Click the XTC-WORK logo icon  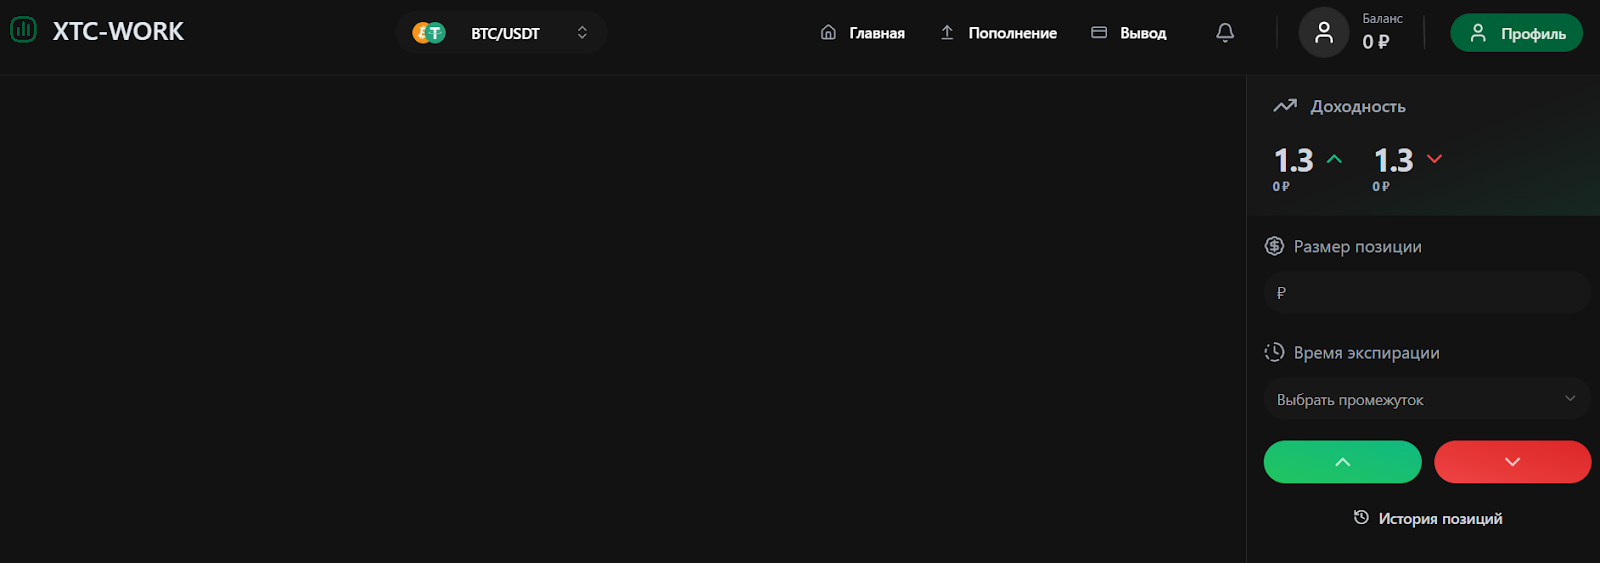[23, 30]
